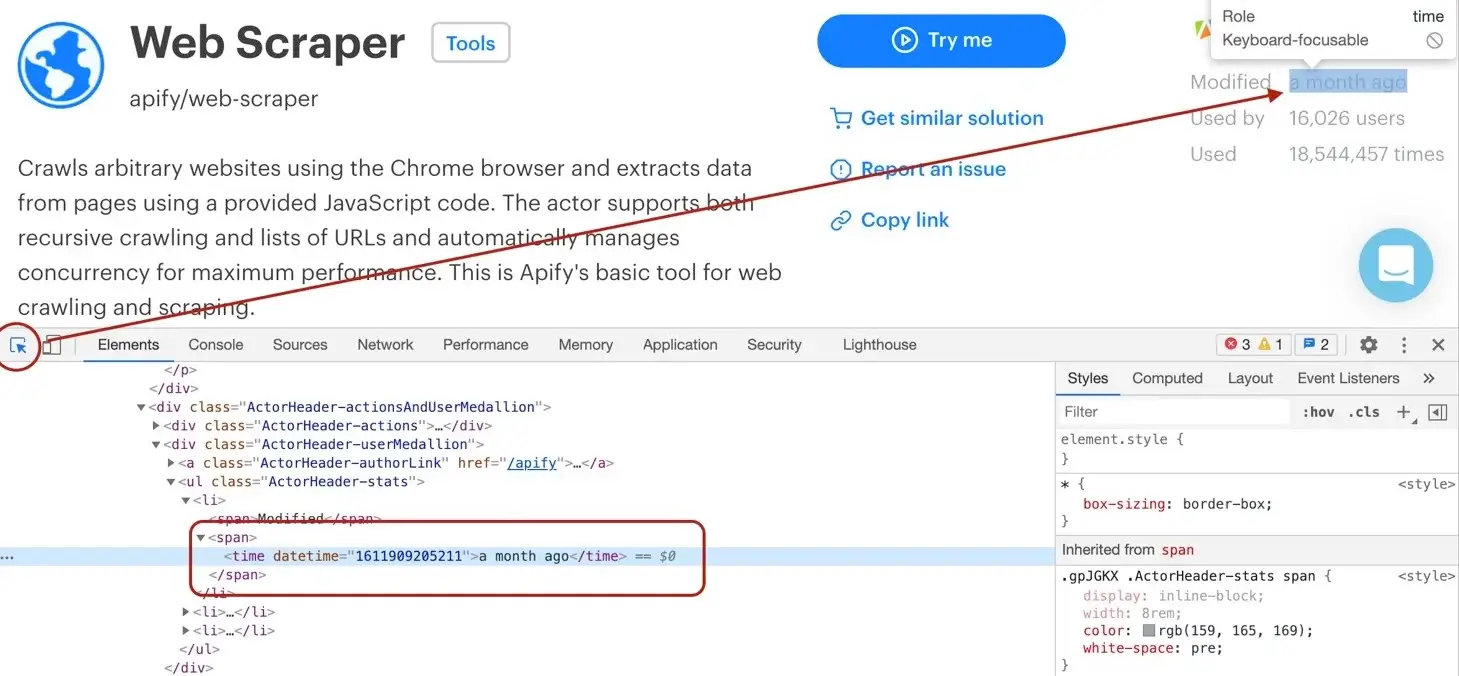This screenshot has height=676, width=1459.
Task: Toggle the :hov element state panel
Action: [1318, 412]
